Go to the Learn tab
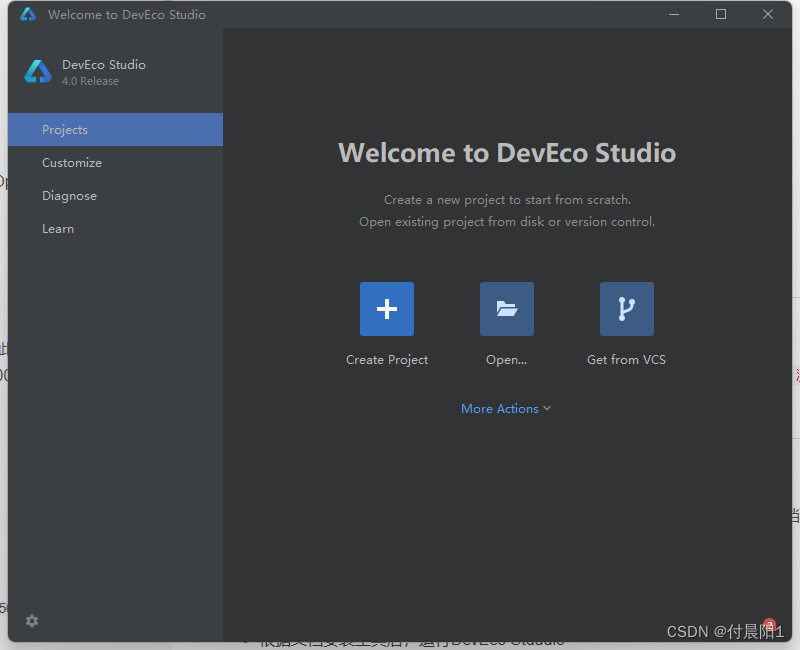This screenshot has height=650, width=800. [115, 229]
